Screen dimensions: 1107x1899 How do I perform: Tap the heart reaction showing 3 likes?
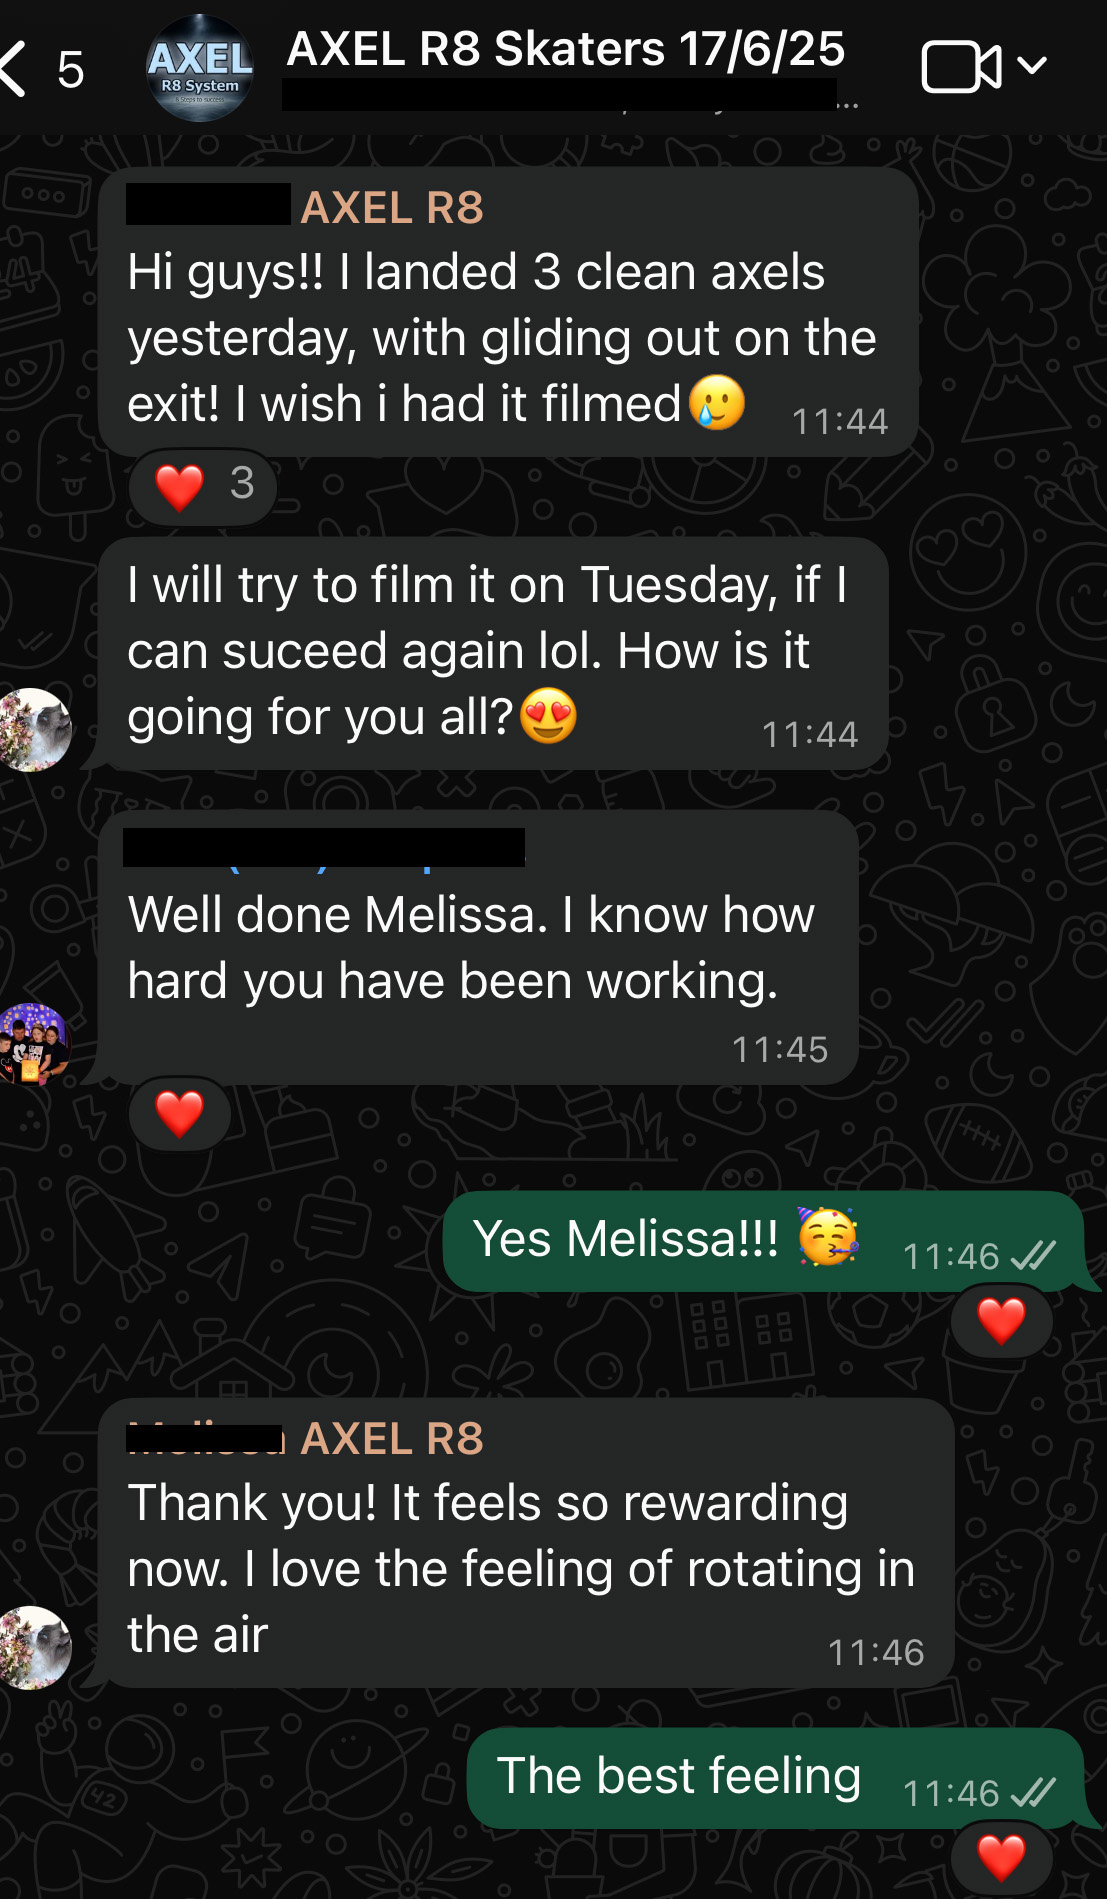coord(203,486)
